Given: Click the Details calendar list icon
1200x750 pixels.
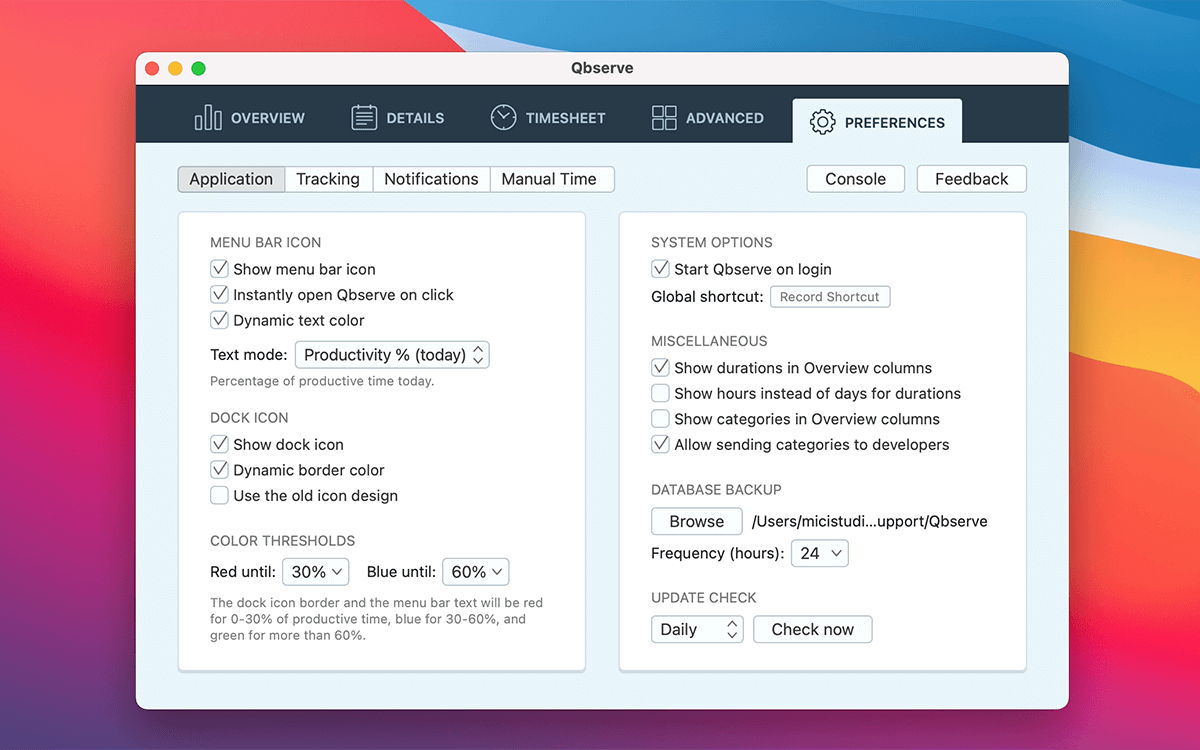Looking at the screenshot, I should pos(364,118).
